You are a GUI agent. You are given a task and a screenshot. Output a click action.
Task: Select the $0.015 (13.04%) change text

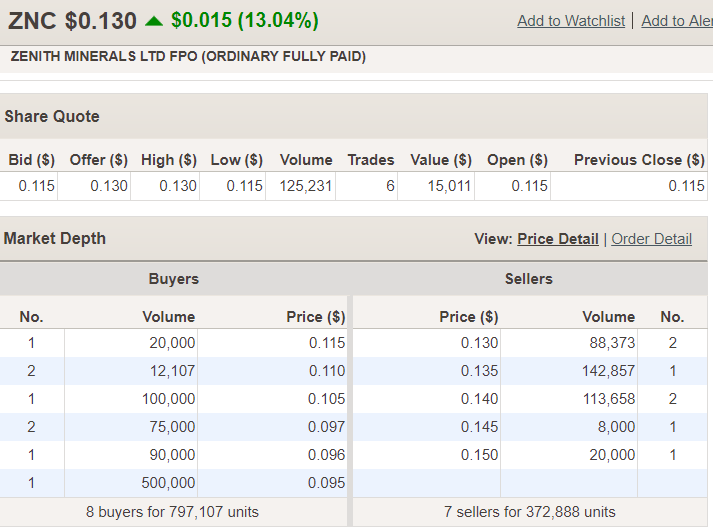(x=245, y=20)
